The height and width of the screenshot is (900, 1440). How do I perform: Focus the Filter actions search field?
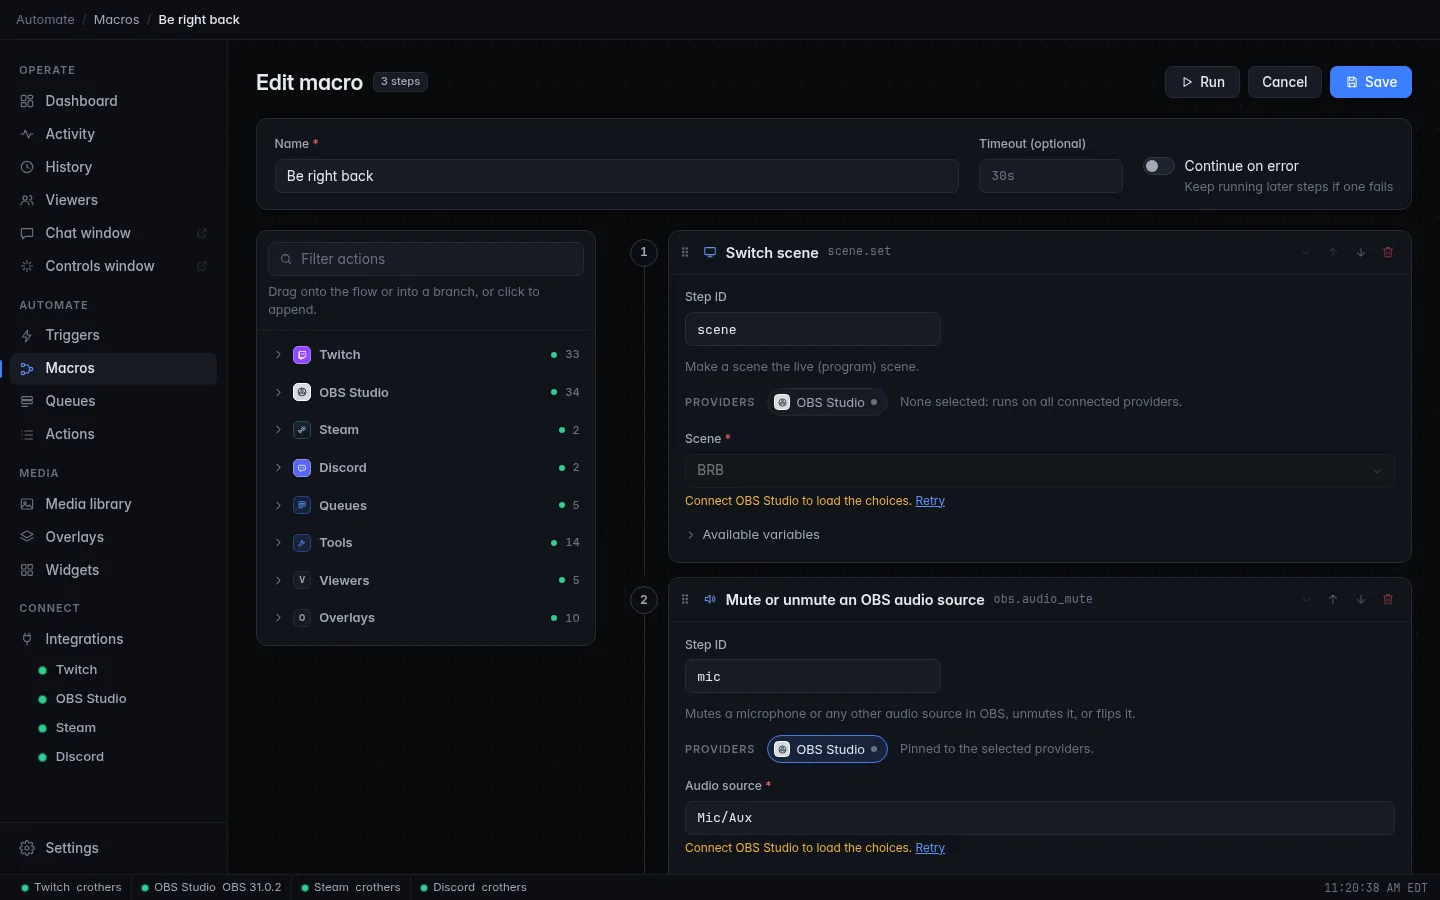coord(426,259)
